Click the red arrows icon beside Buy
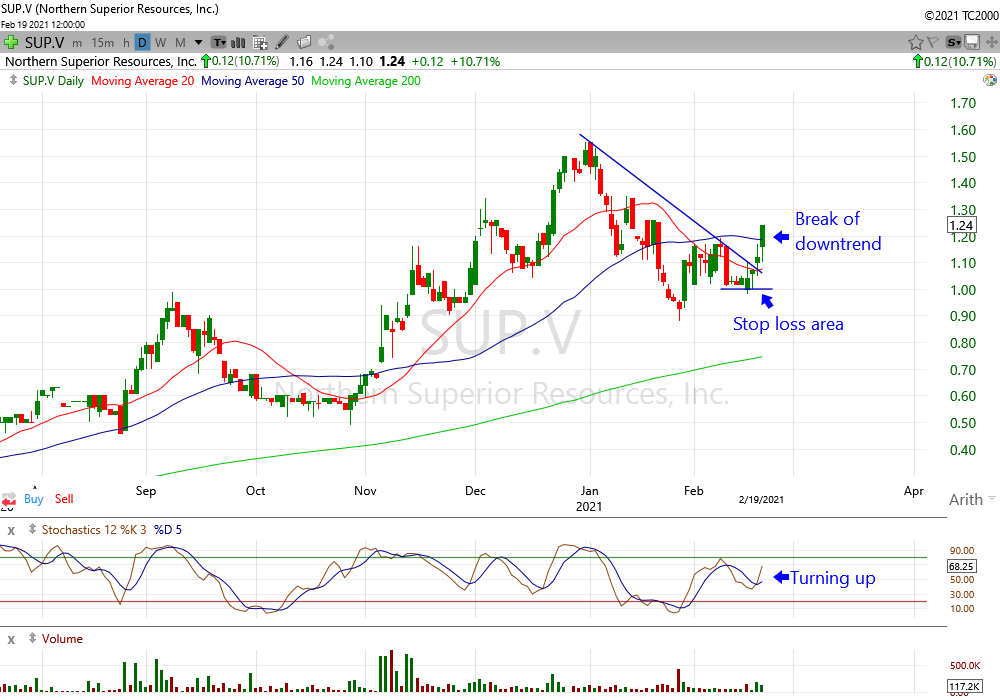1000x700 pixels. 9,500
